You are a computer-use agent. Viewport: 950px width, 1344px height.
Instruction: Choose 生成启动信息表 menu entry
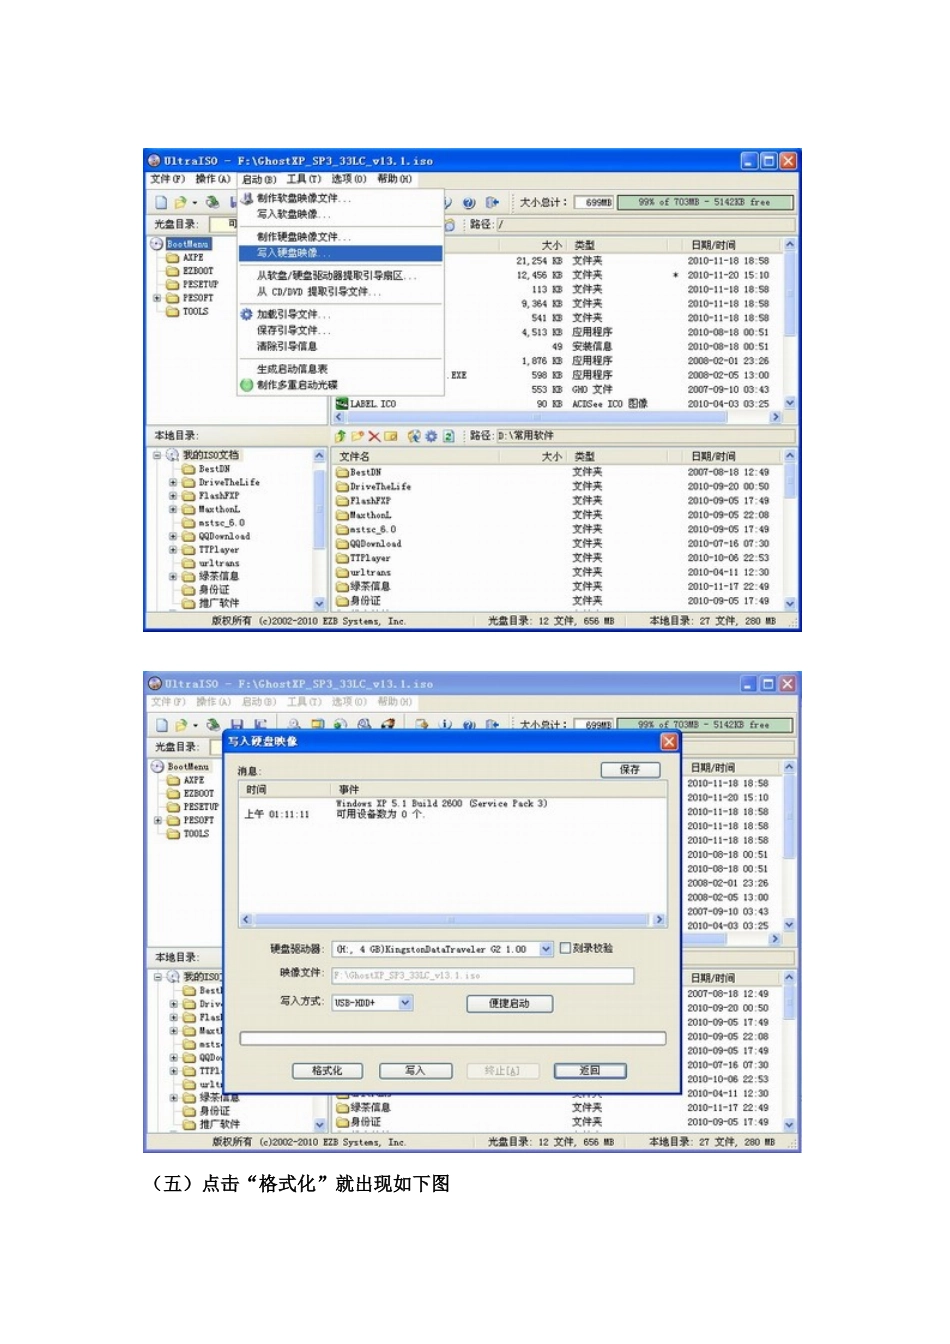click(x=341, y=369)
